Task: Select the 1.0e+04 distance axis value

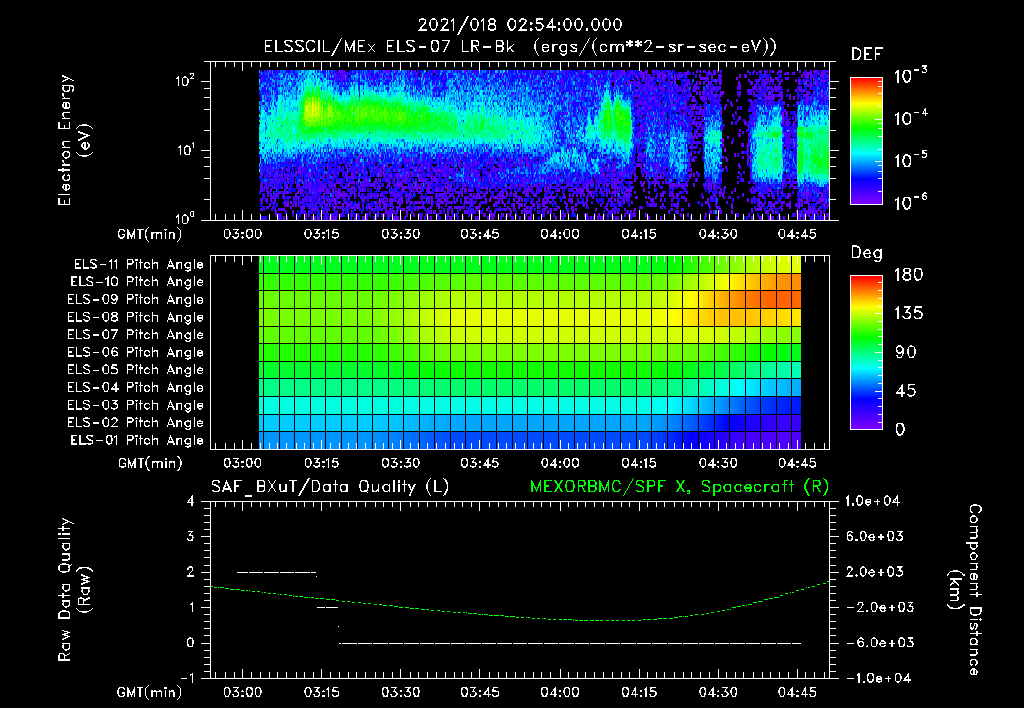Action: [872, 501]
